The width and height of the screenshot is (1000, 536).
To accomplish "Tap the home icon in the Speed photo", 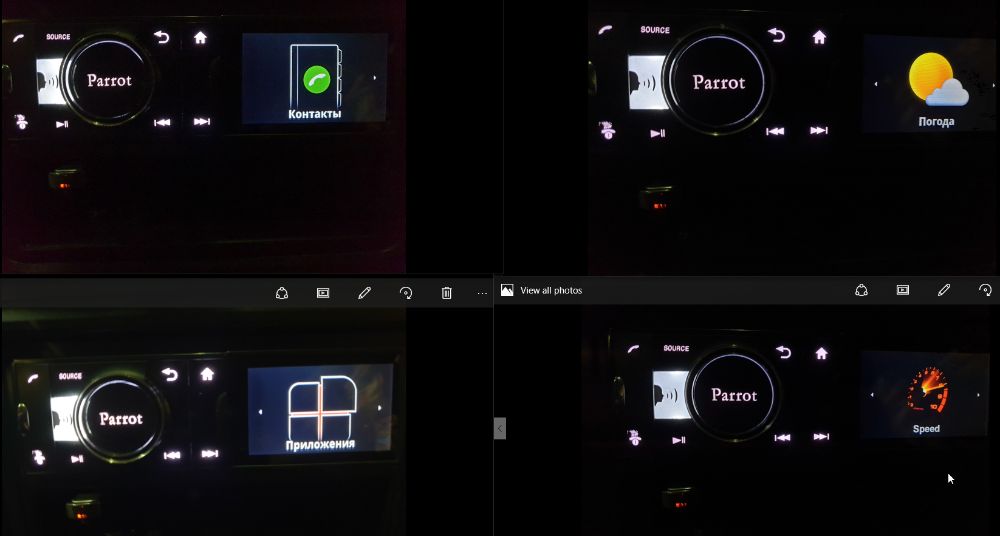I will pos(821,353).
